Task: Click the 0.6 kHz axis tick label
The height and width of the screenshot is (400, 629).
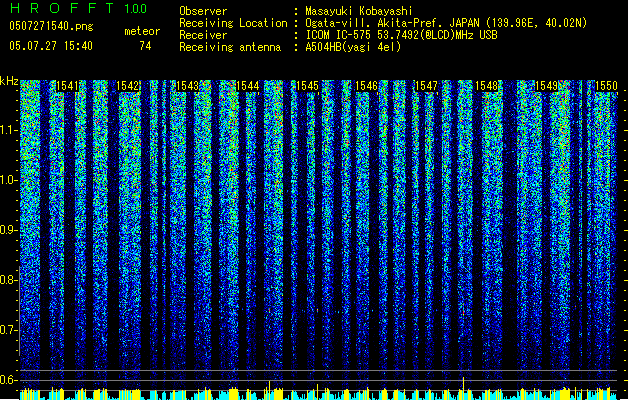Action: [x=8, y=380]
